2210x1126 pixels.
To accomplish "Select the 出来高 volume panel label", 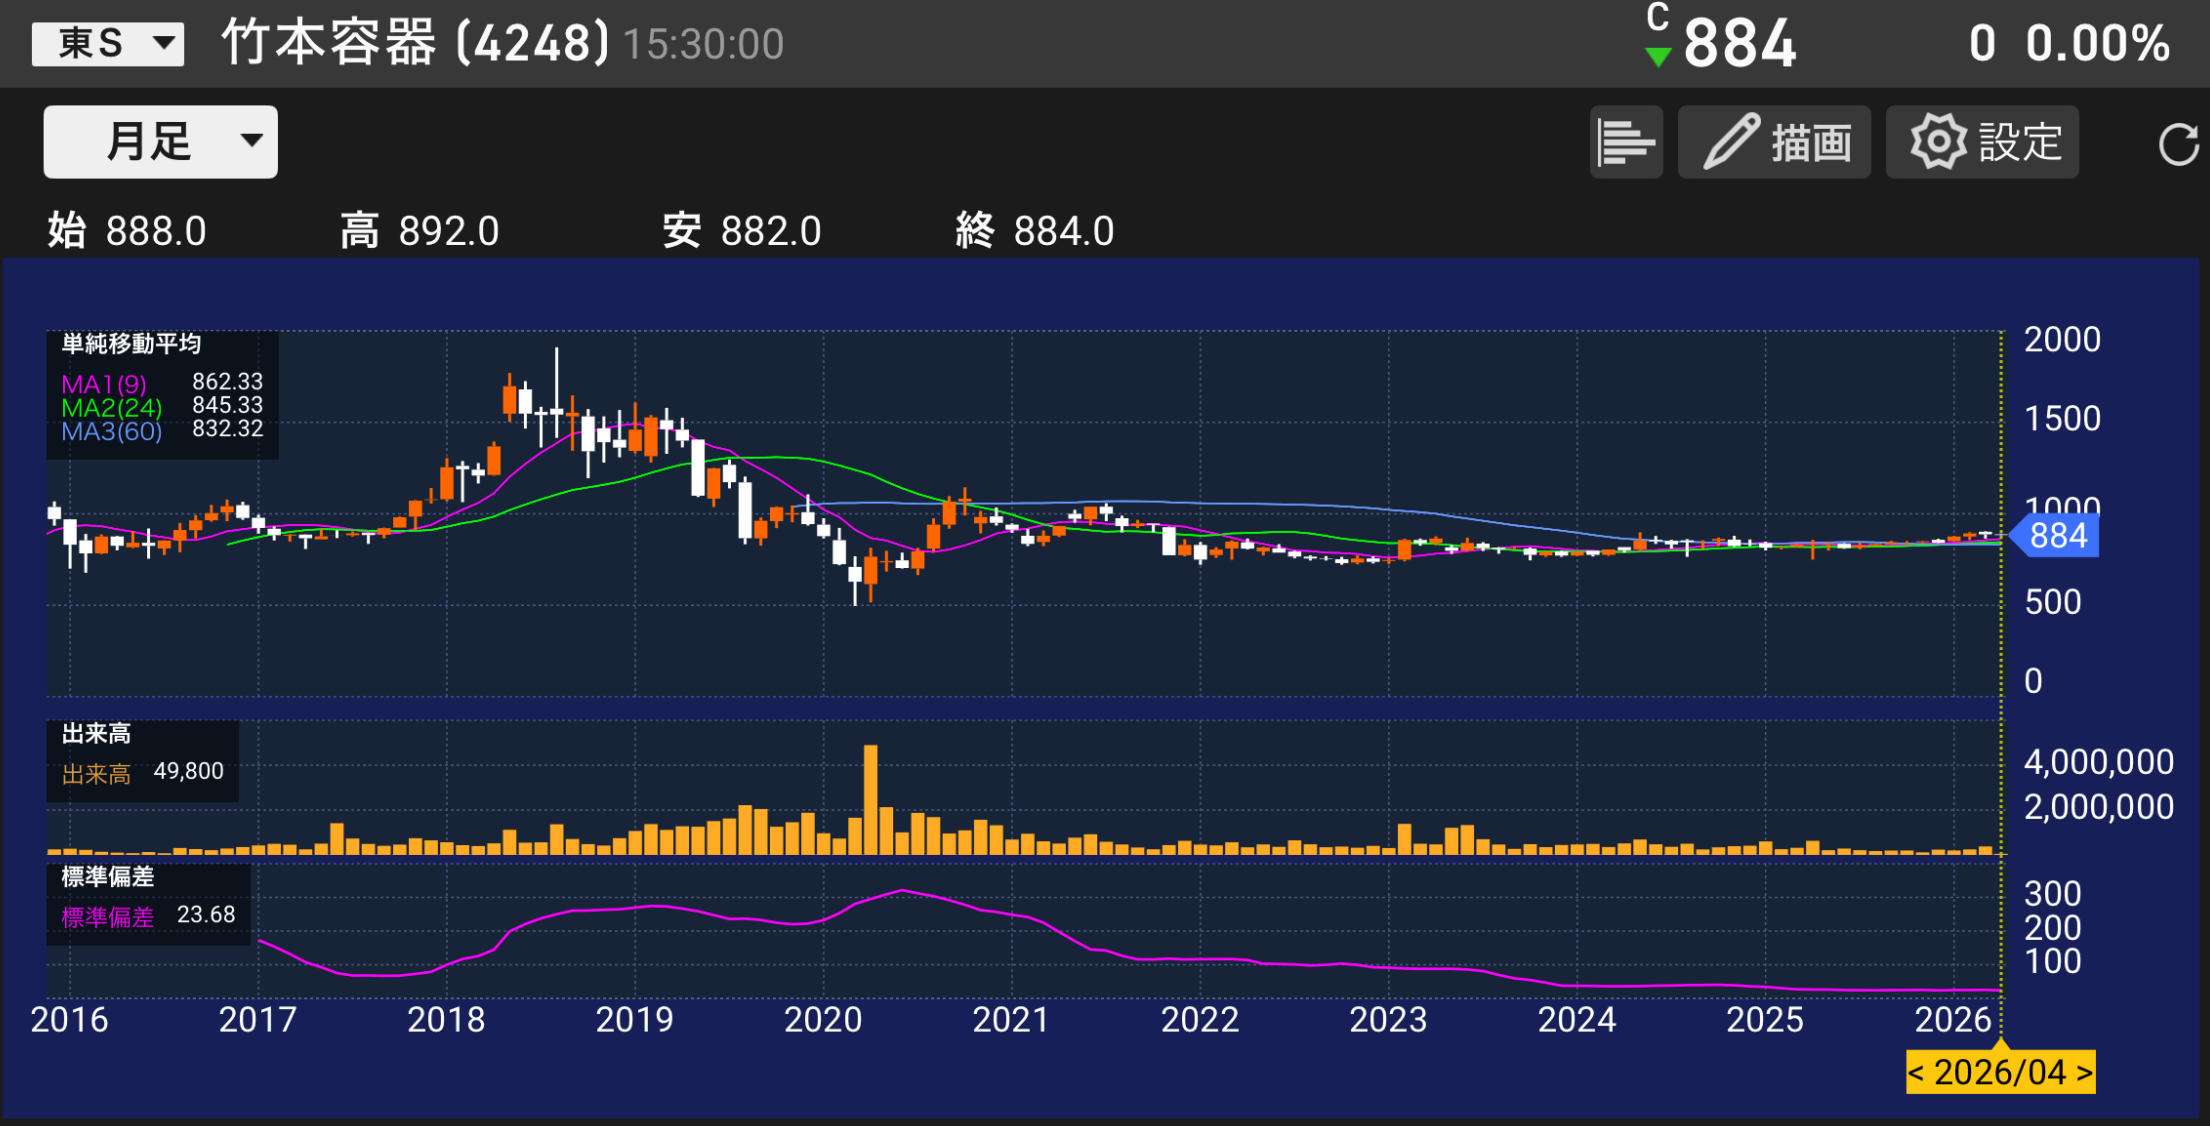I will coord(96,734).
